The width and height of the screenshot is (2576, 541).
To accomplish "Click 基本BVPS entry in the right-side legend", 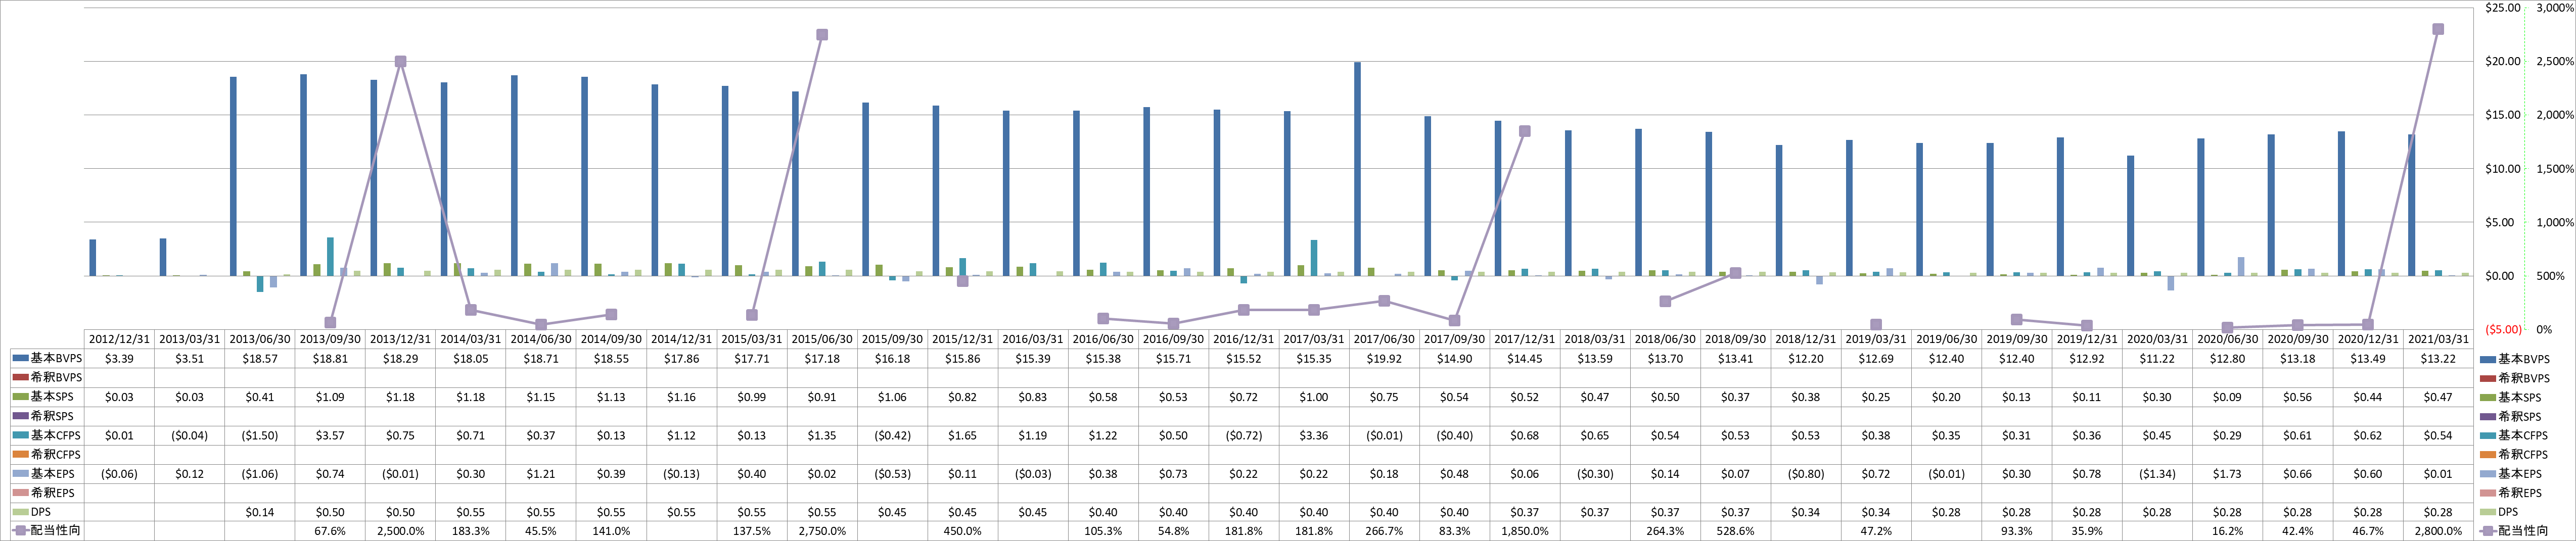I will pos(2515,359).
